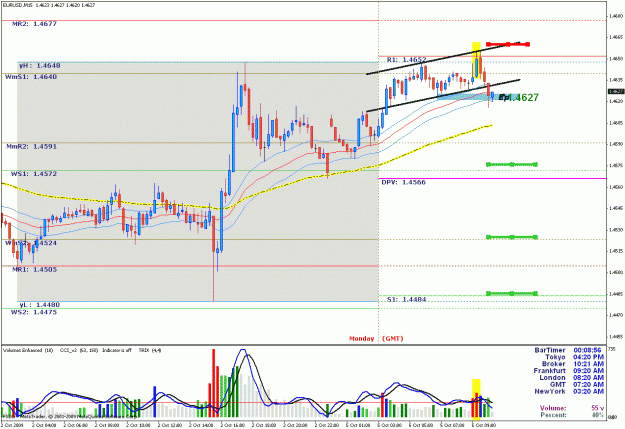Select the WmS1: 1.4640 level label

point(31,77)
